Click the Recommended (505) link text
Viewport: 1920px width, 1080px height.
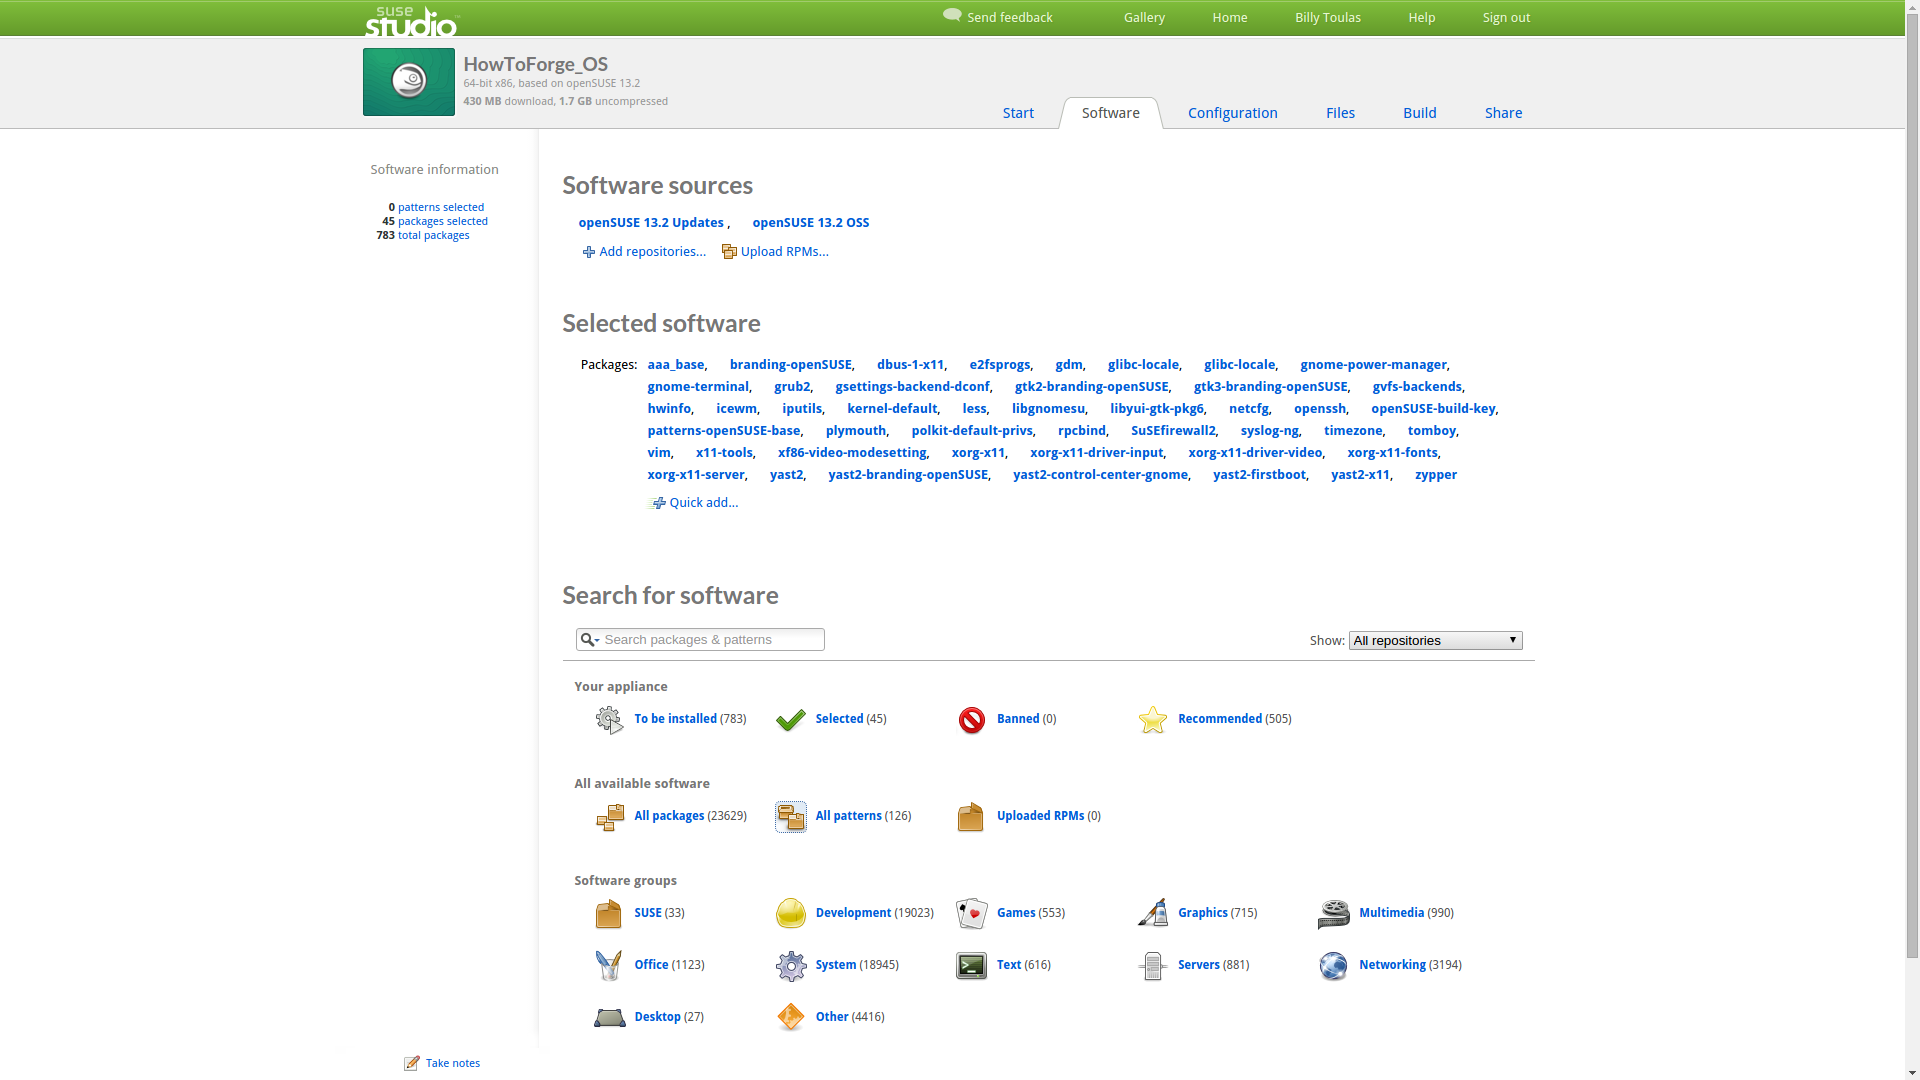[1235, 719]
